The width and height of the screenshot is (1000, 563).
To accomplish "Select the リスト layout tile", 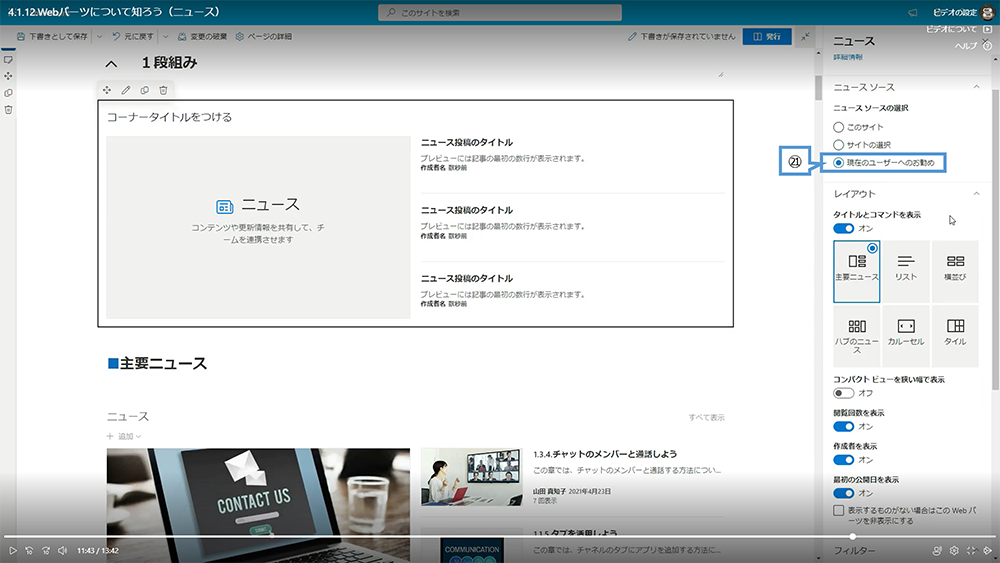I will tap(906, 271).
